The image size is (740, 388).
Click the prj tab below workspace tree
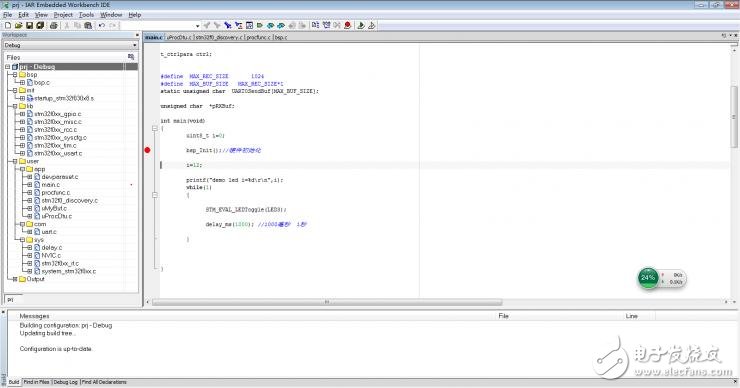tap(13, 300)
